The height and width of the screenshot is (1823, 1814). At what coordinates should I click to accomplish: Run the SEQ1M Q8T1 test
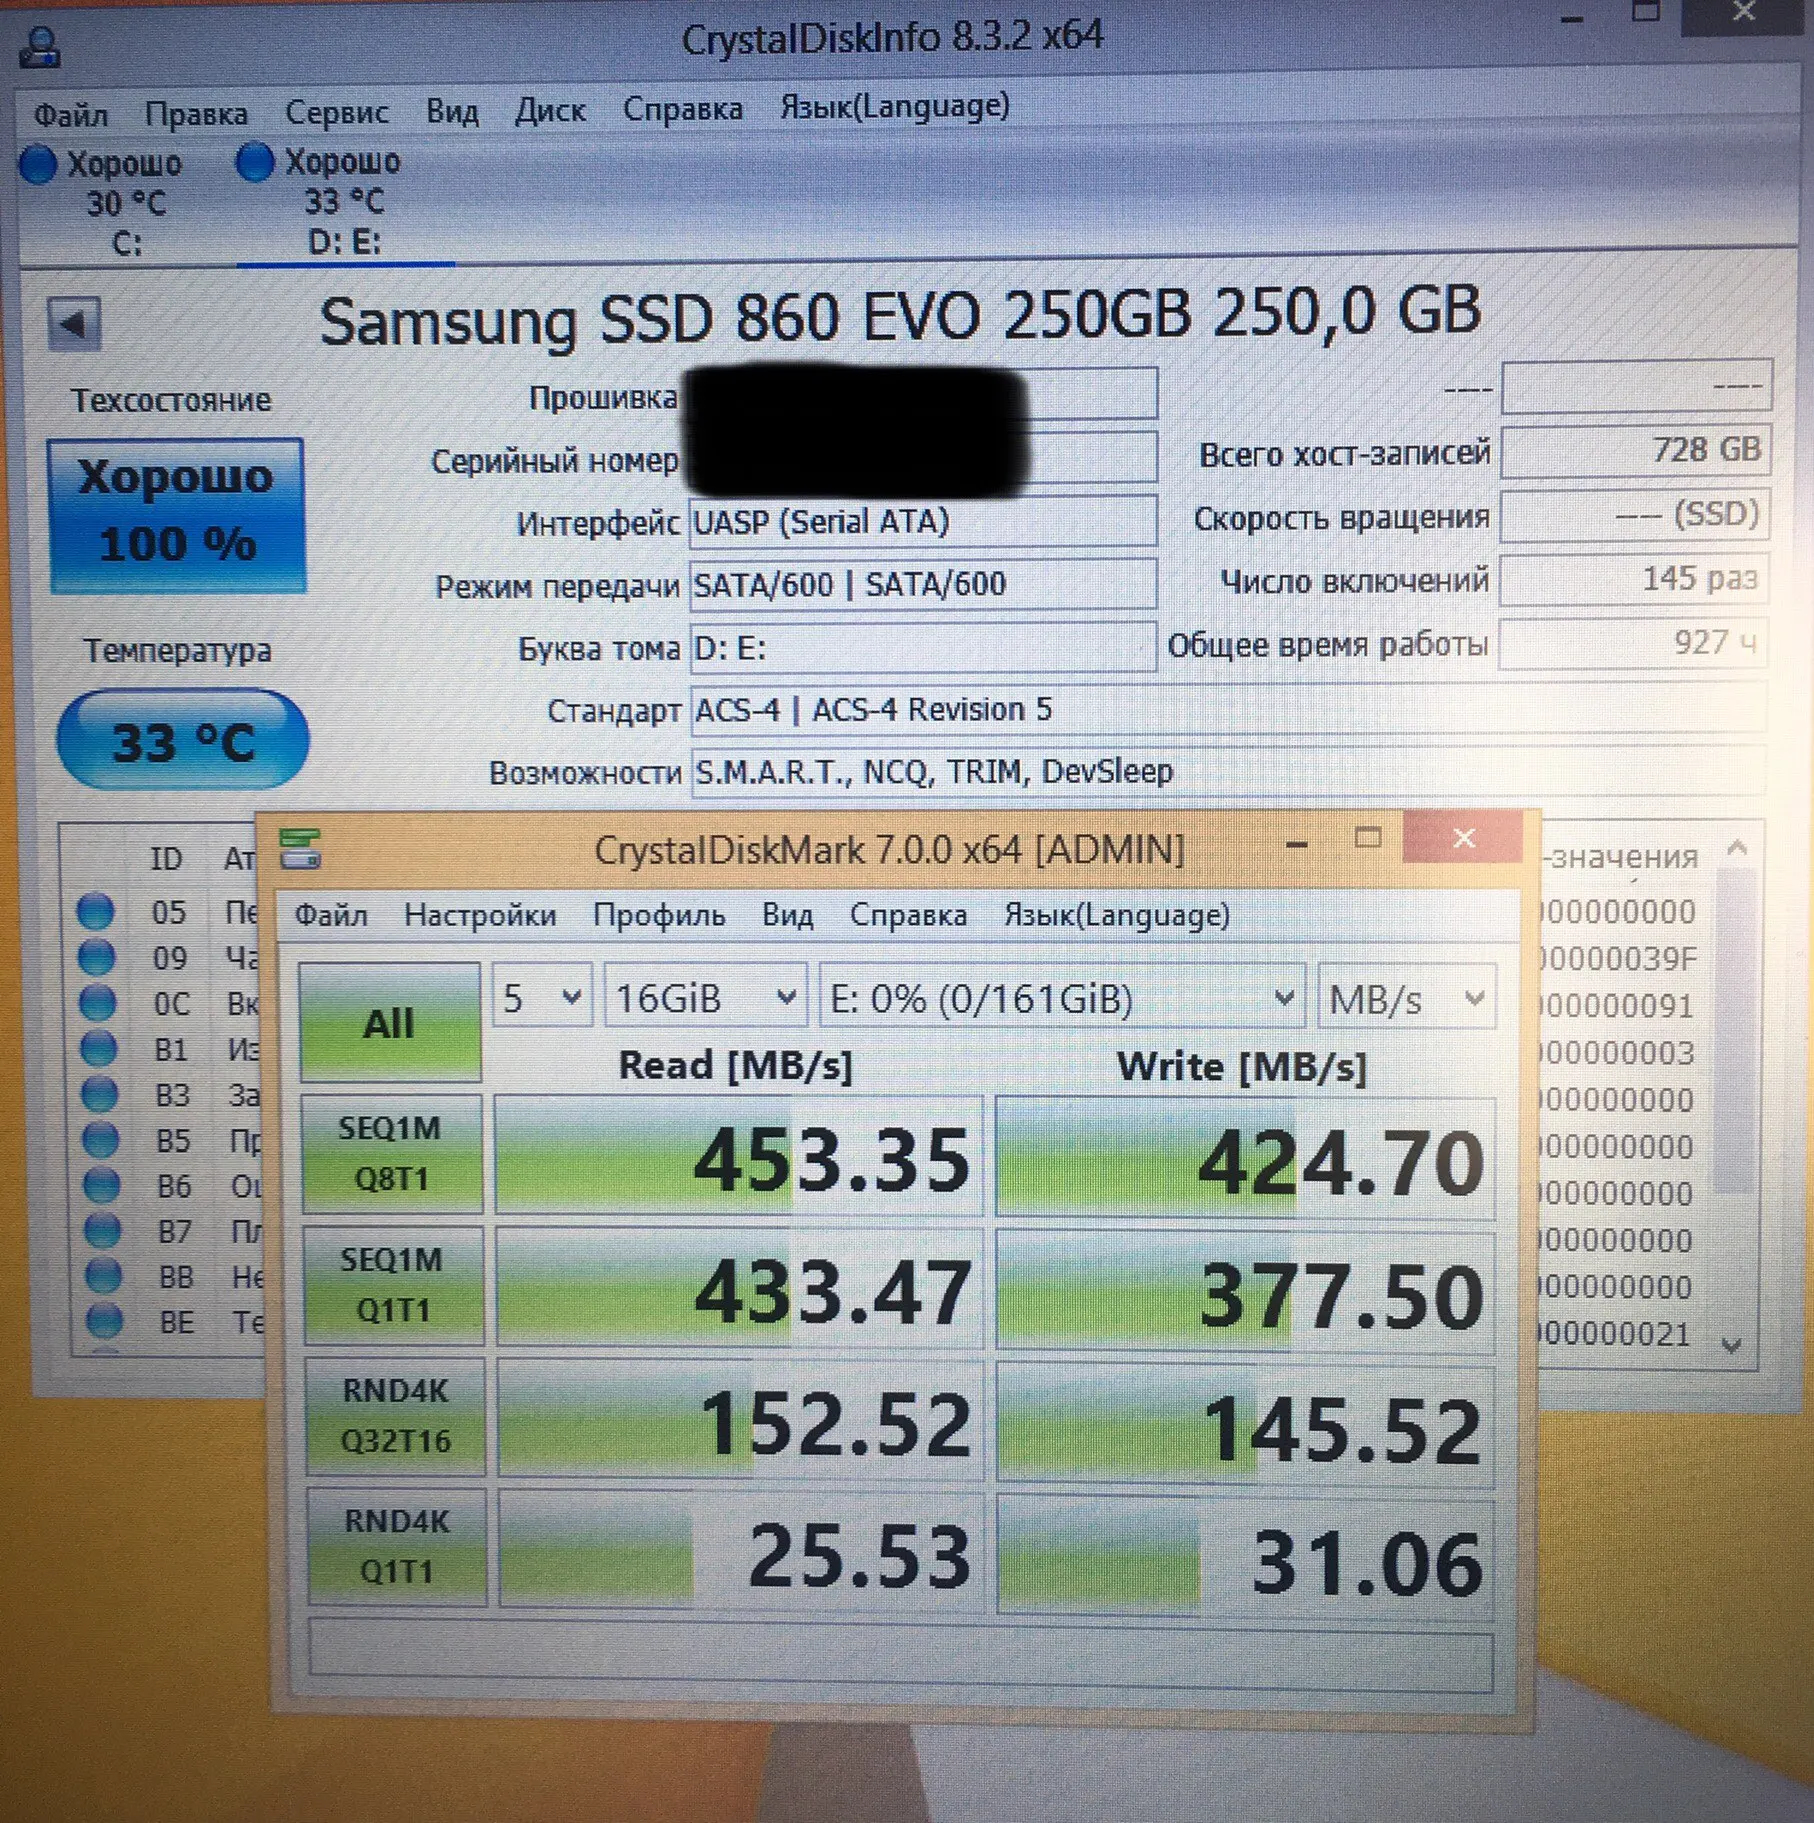[392, 1154]
